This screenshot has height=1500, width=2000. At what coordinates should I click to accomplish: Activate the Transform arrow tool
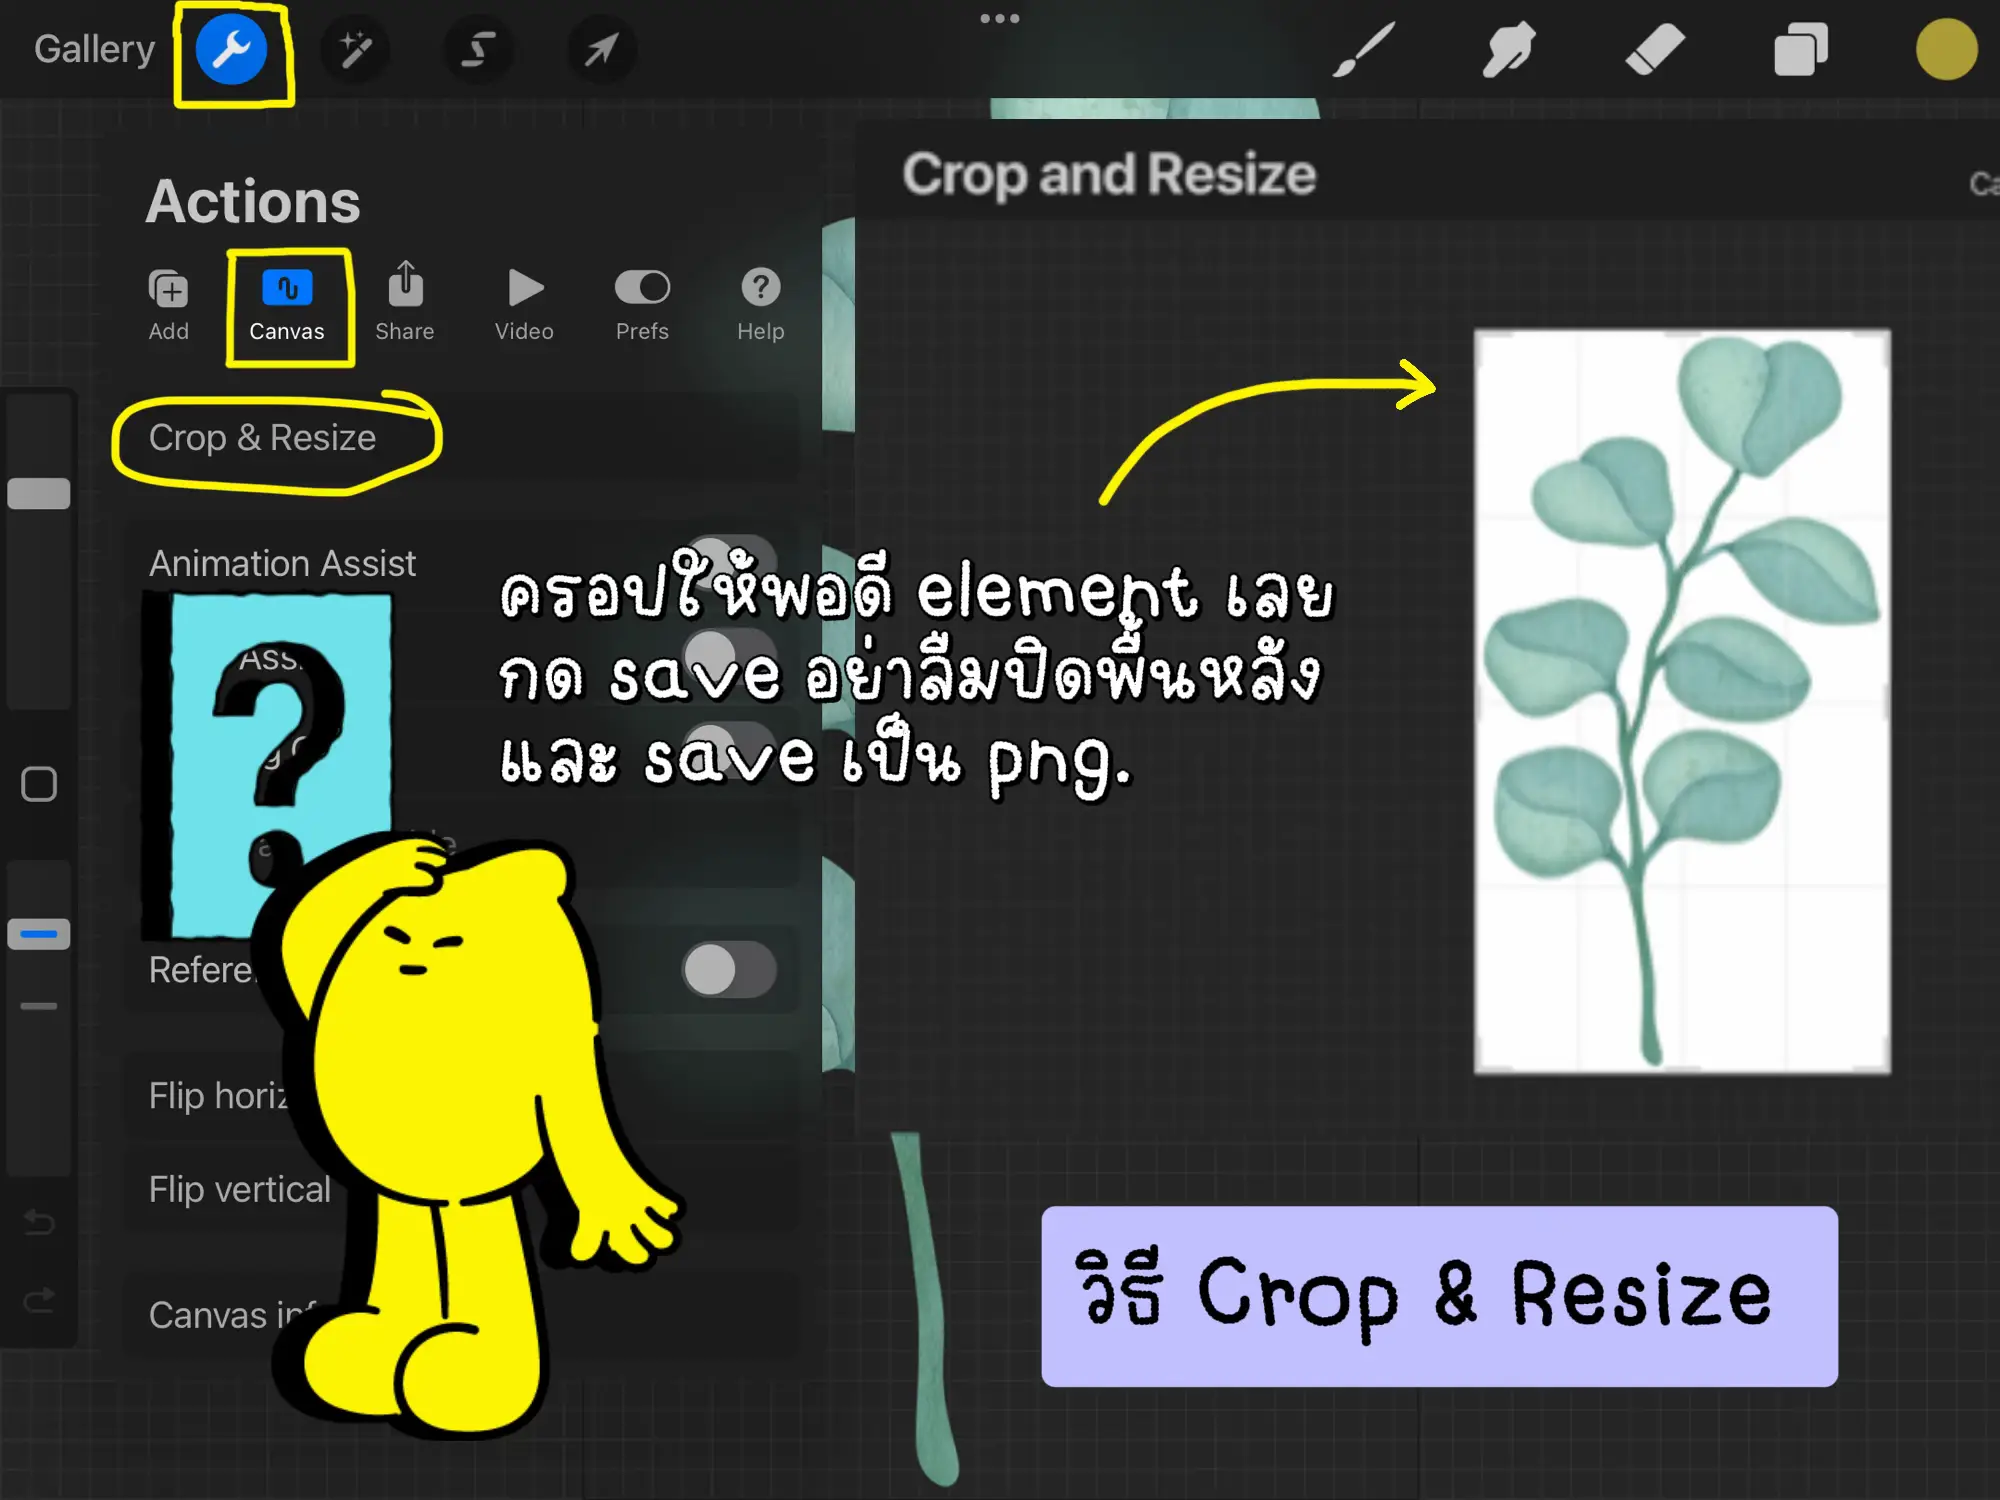coord(601,50)
